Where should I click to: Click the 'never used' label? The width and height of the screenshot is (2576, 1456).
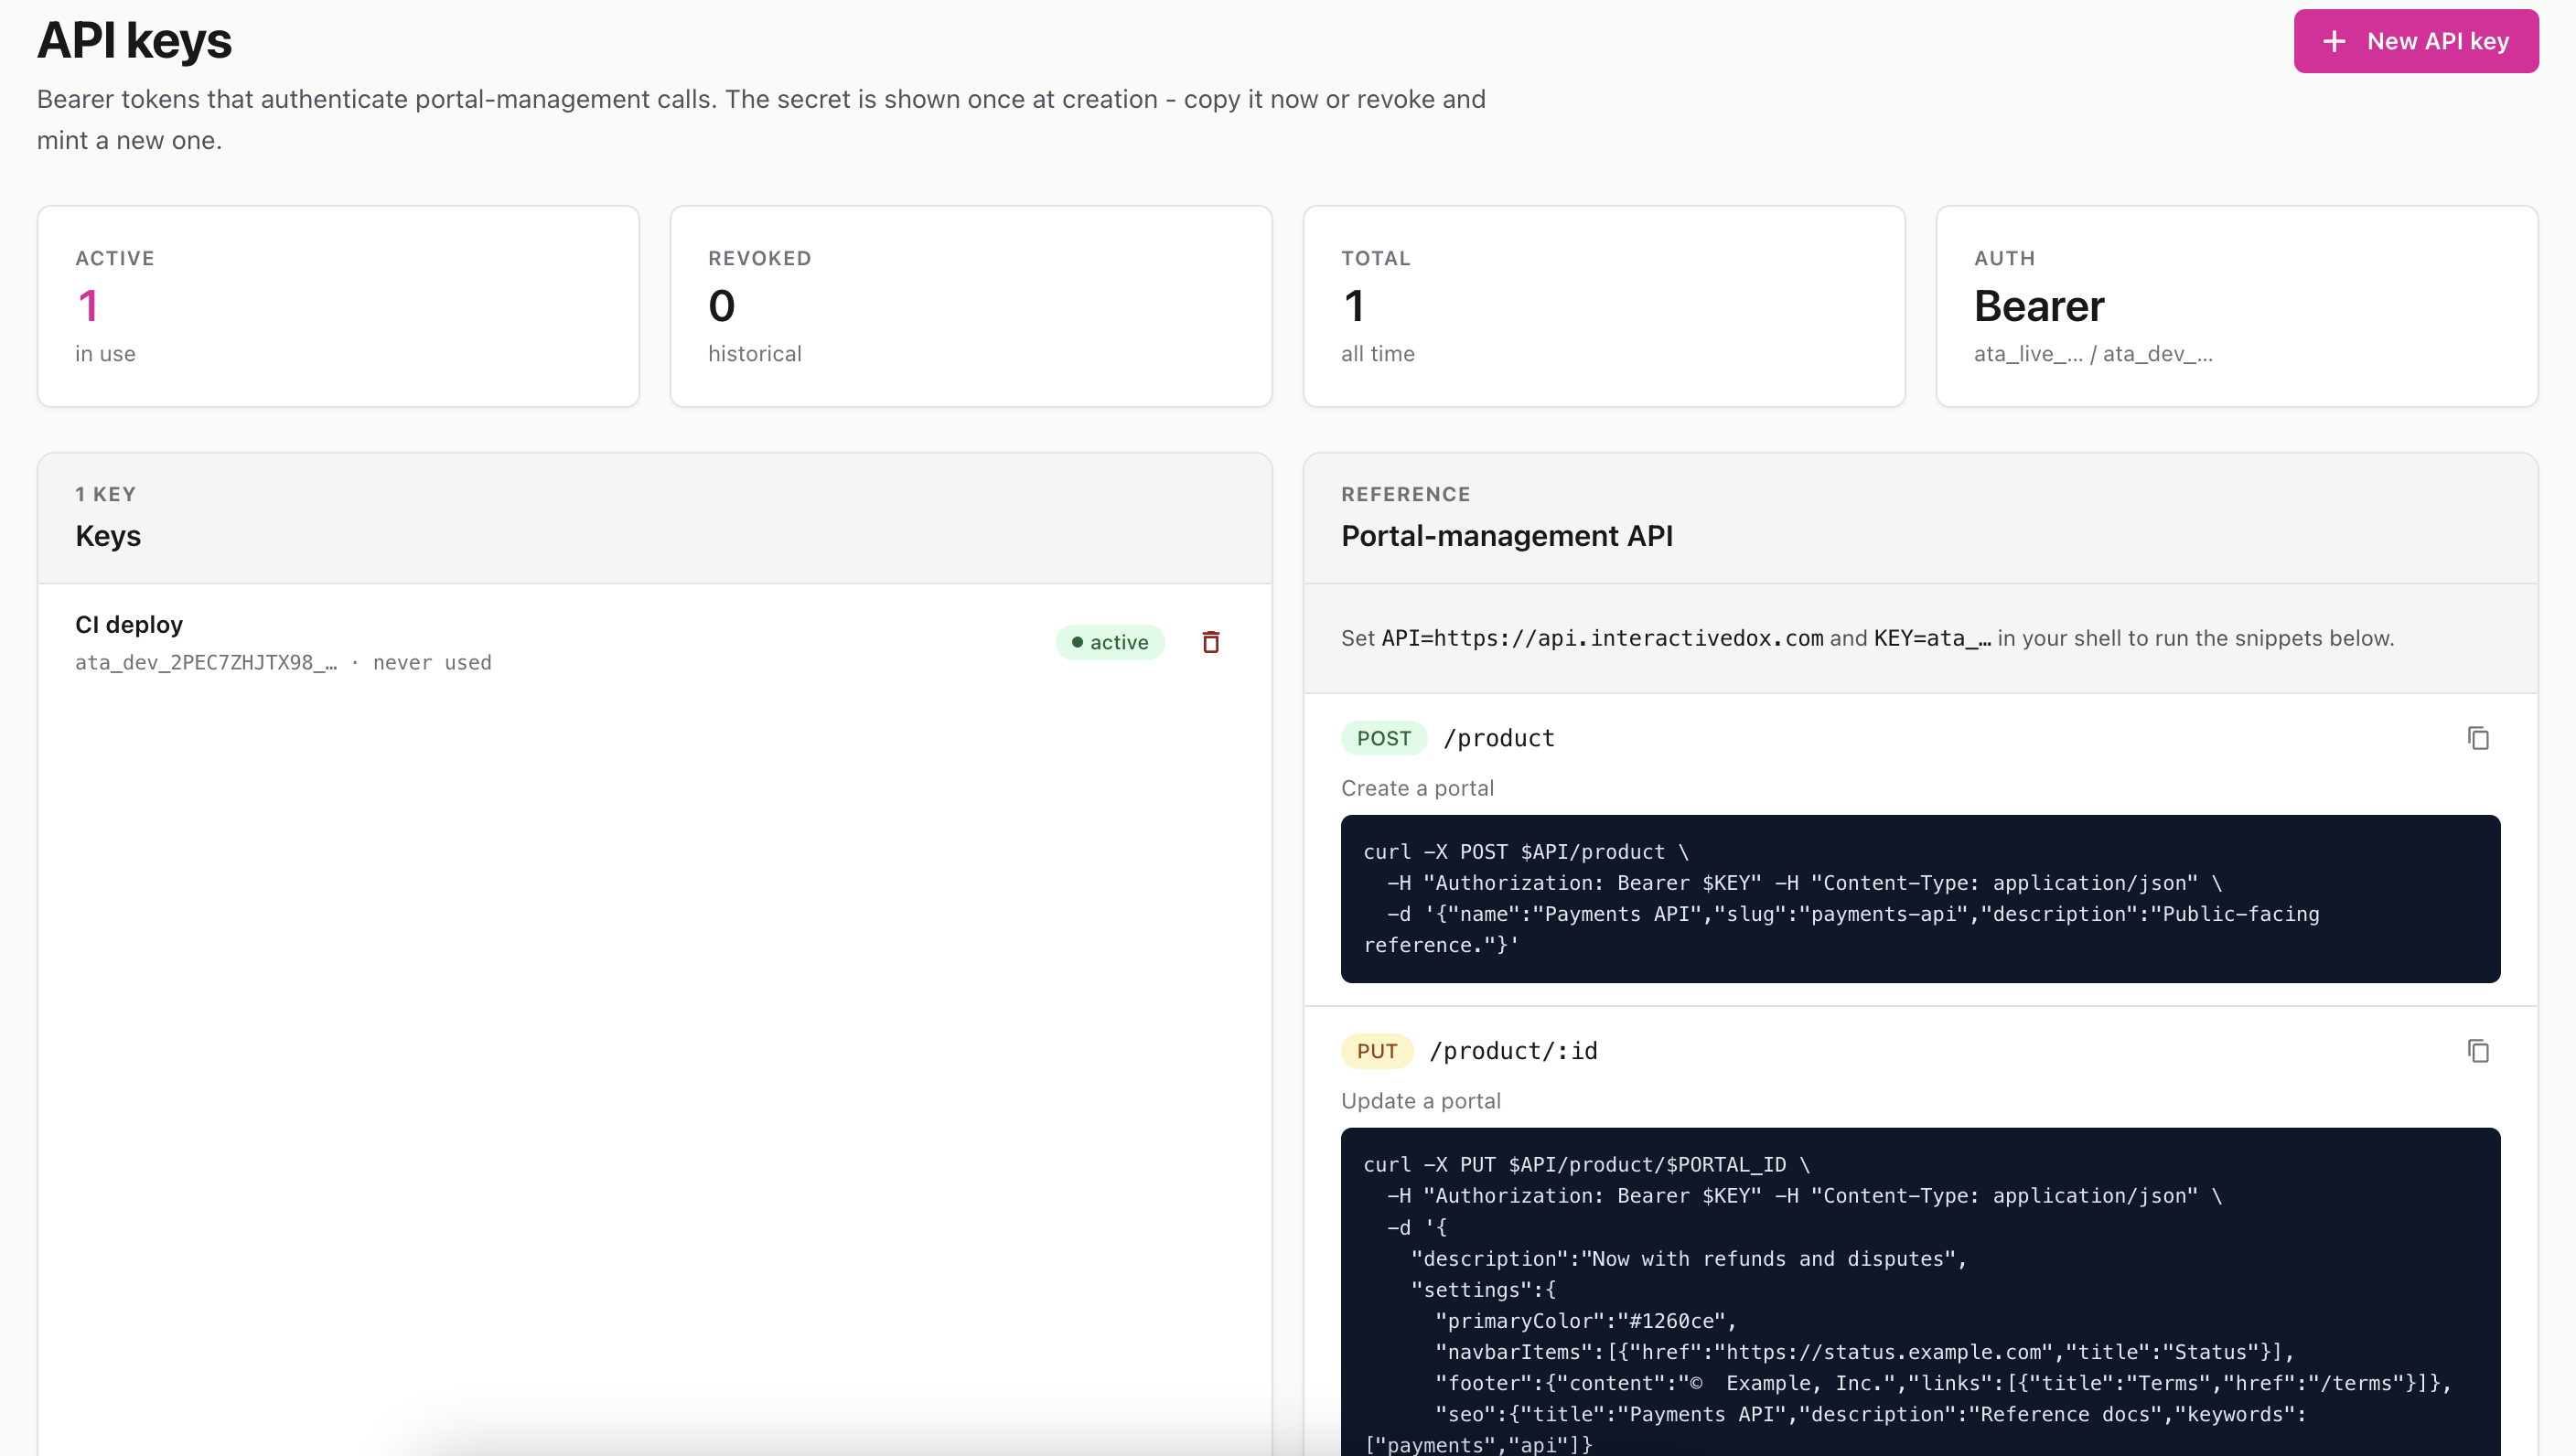coord(432,663)
